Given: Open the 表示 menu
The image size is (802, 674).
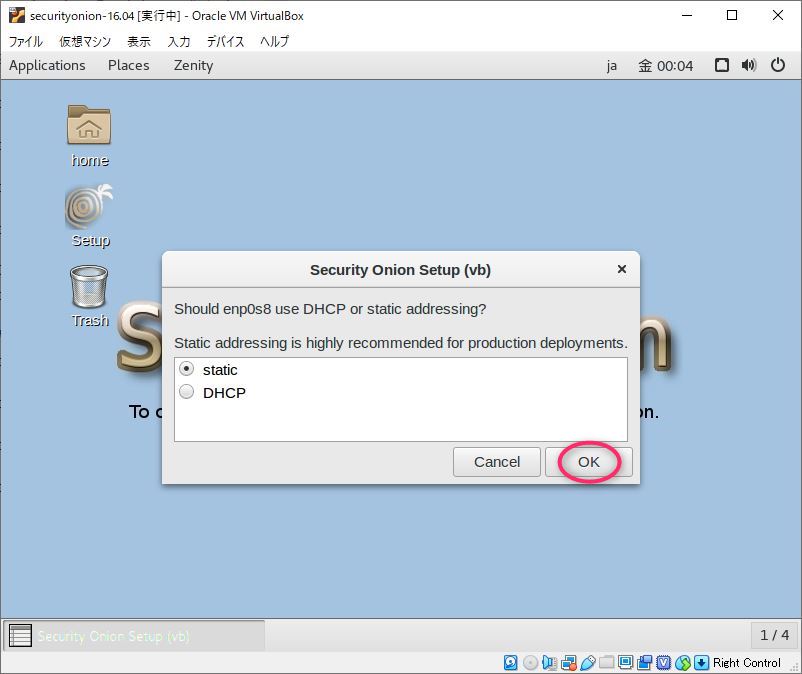Looking at the screenshot, I should 139,41.
